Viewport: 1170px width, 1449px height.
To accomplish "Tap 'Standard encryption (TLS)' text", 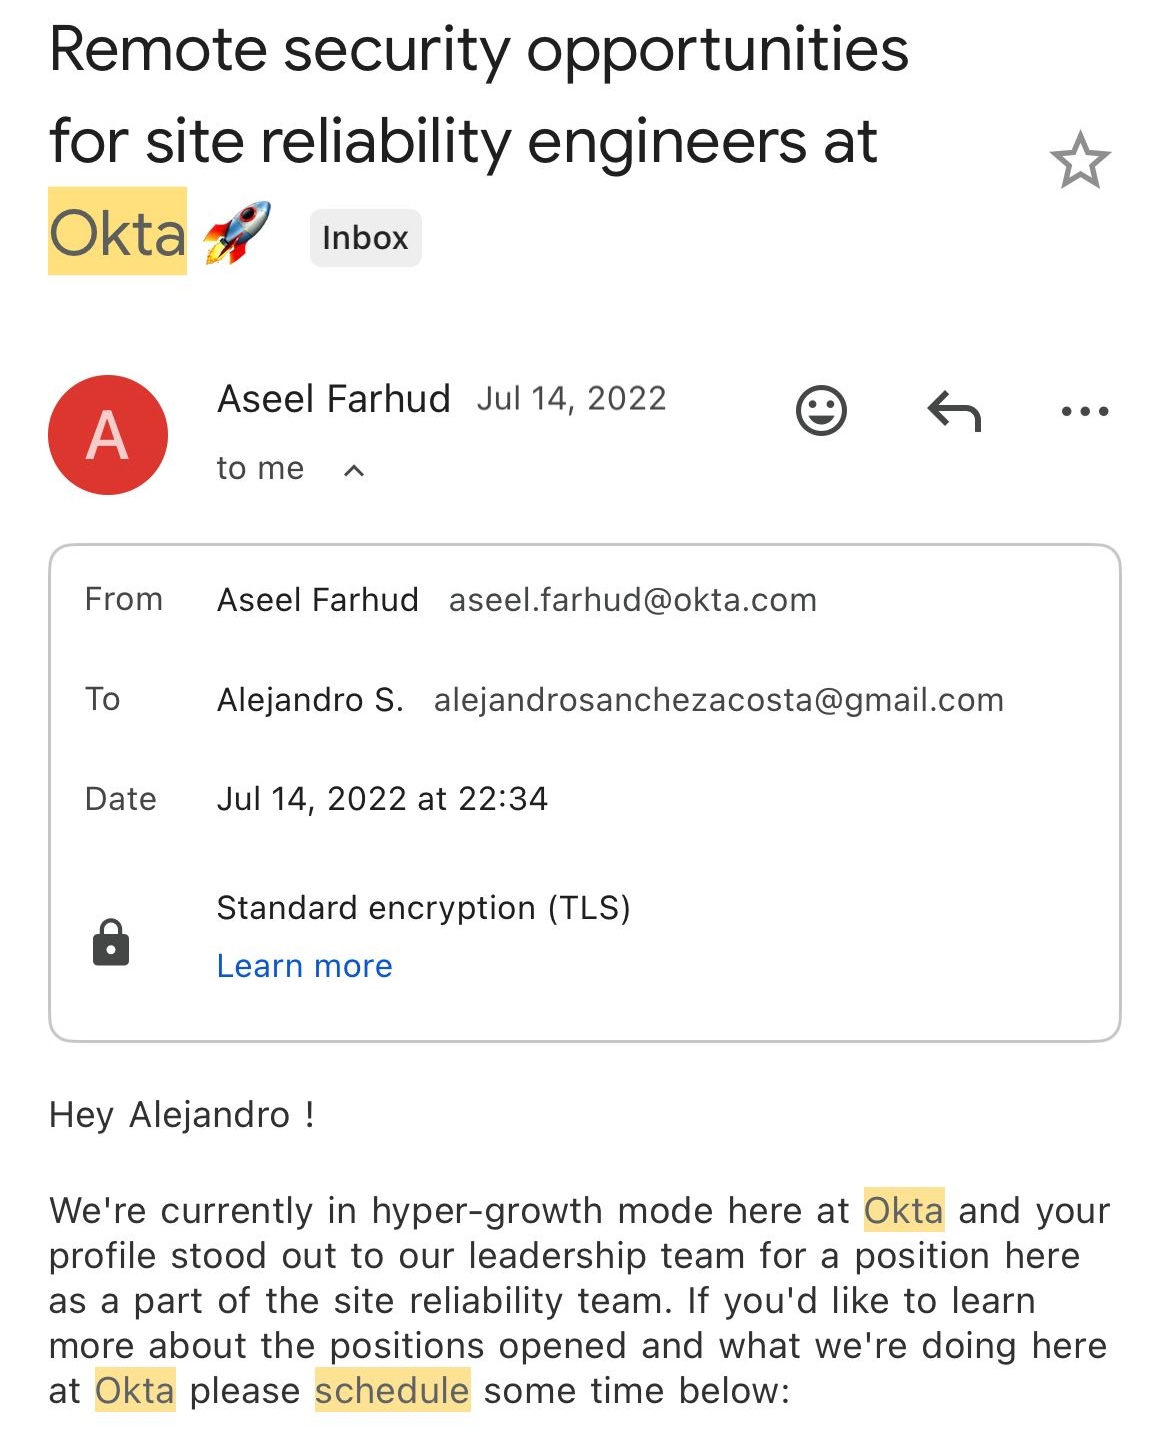I will click(423, 908).
